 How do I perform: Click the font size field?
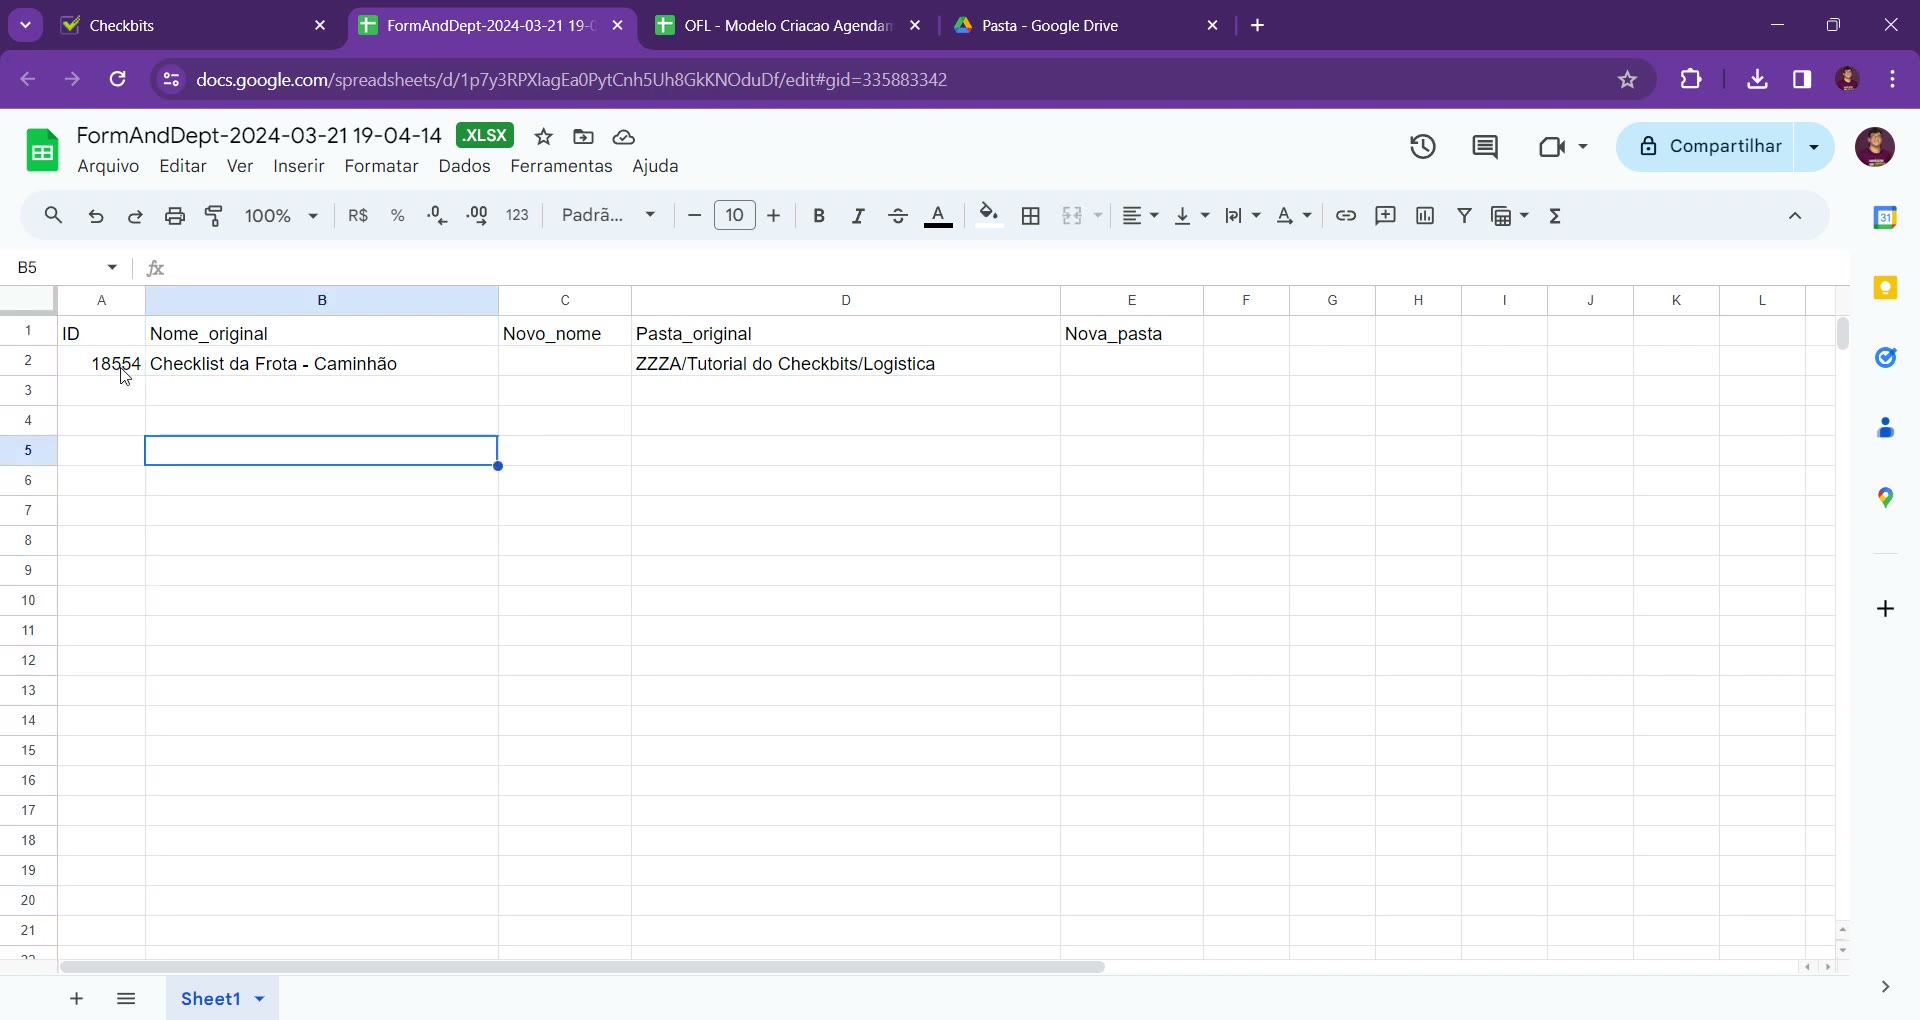point(735,216)
